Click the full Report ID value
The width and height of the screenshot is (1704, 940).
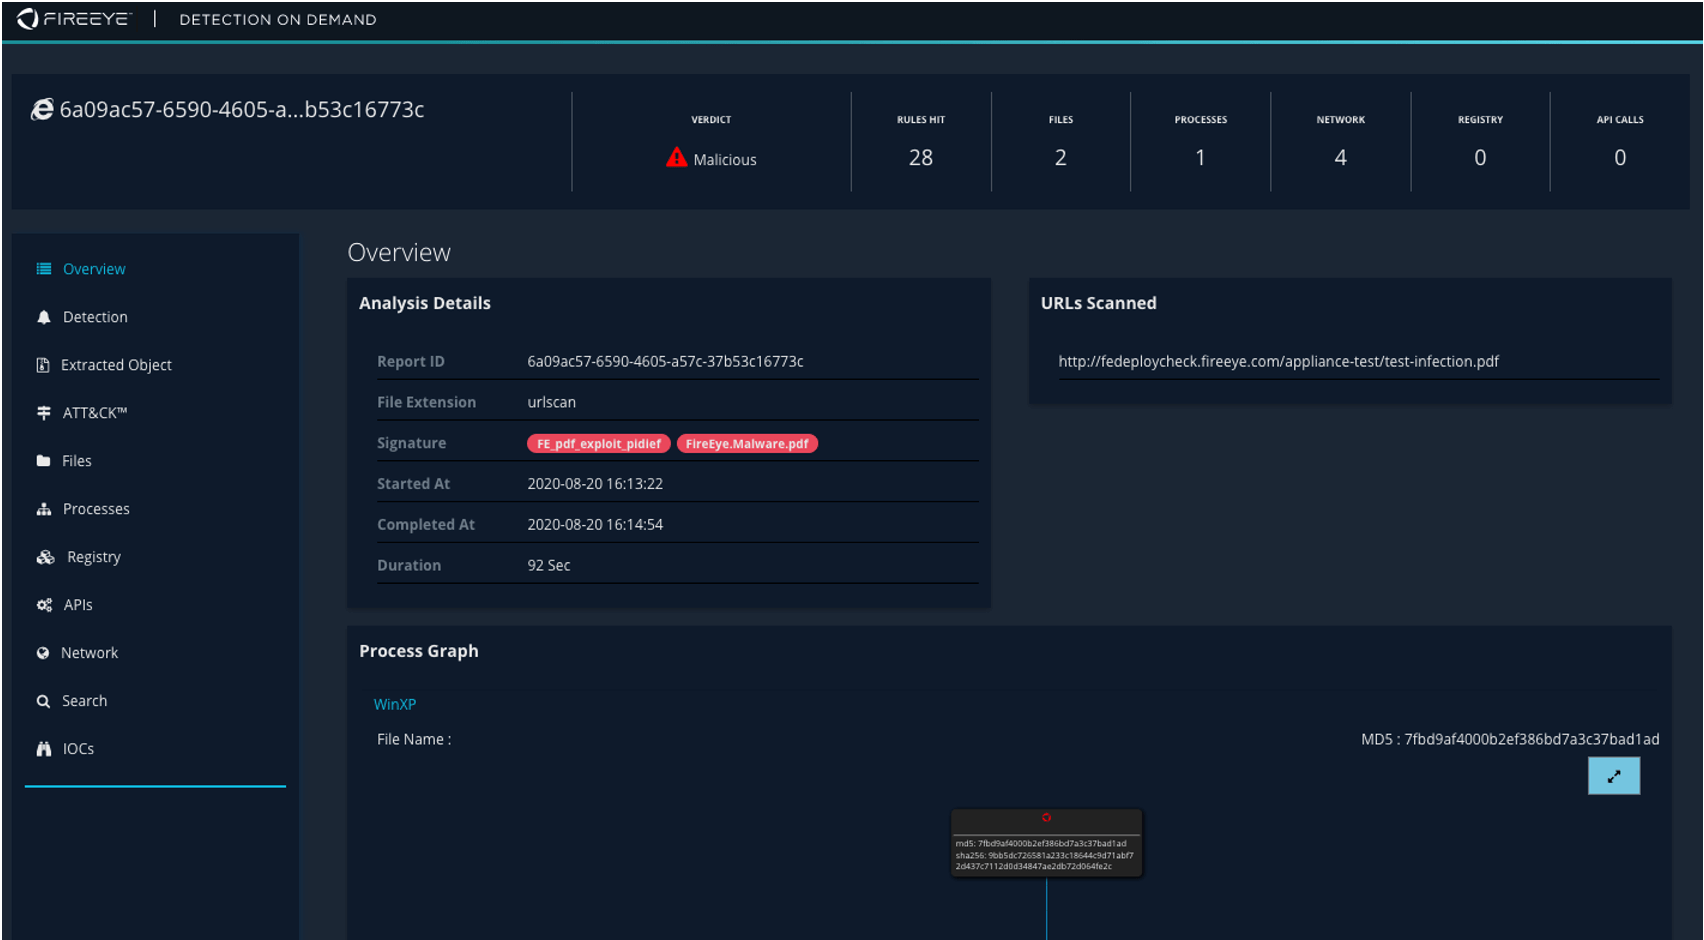click(x=665, y=362)
